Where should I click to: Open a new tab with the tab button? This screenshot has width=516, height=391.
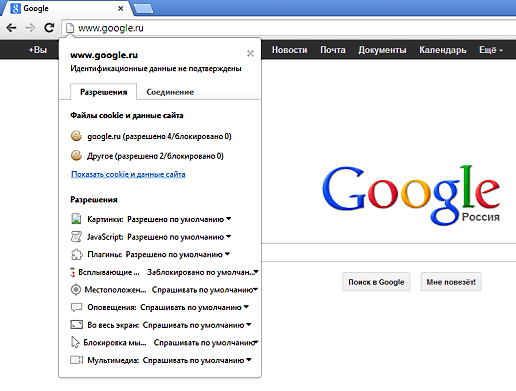click(x=143, y=9)
